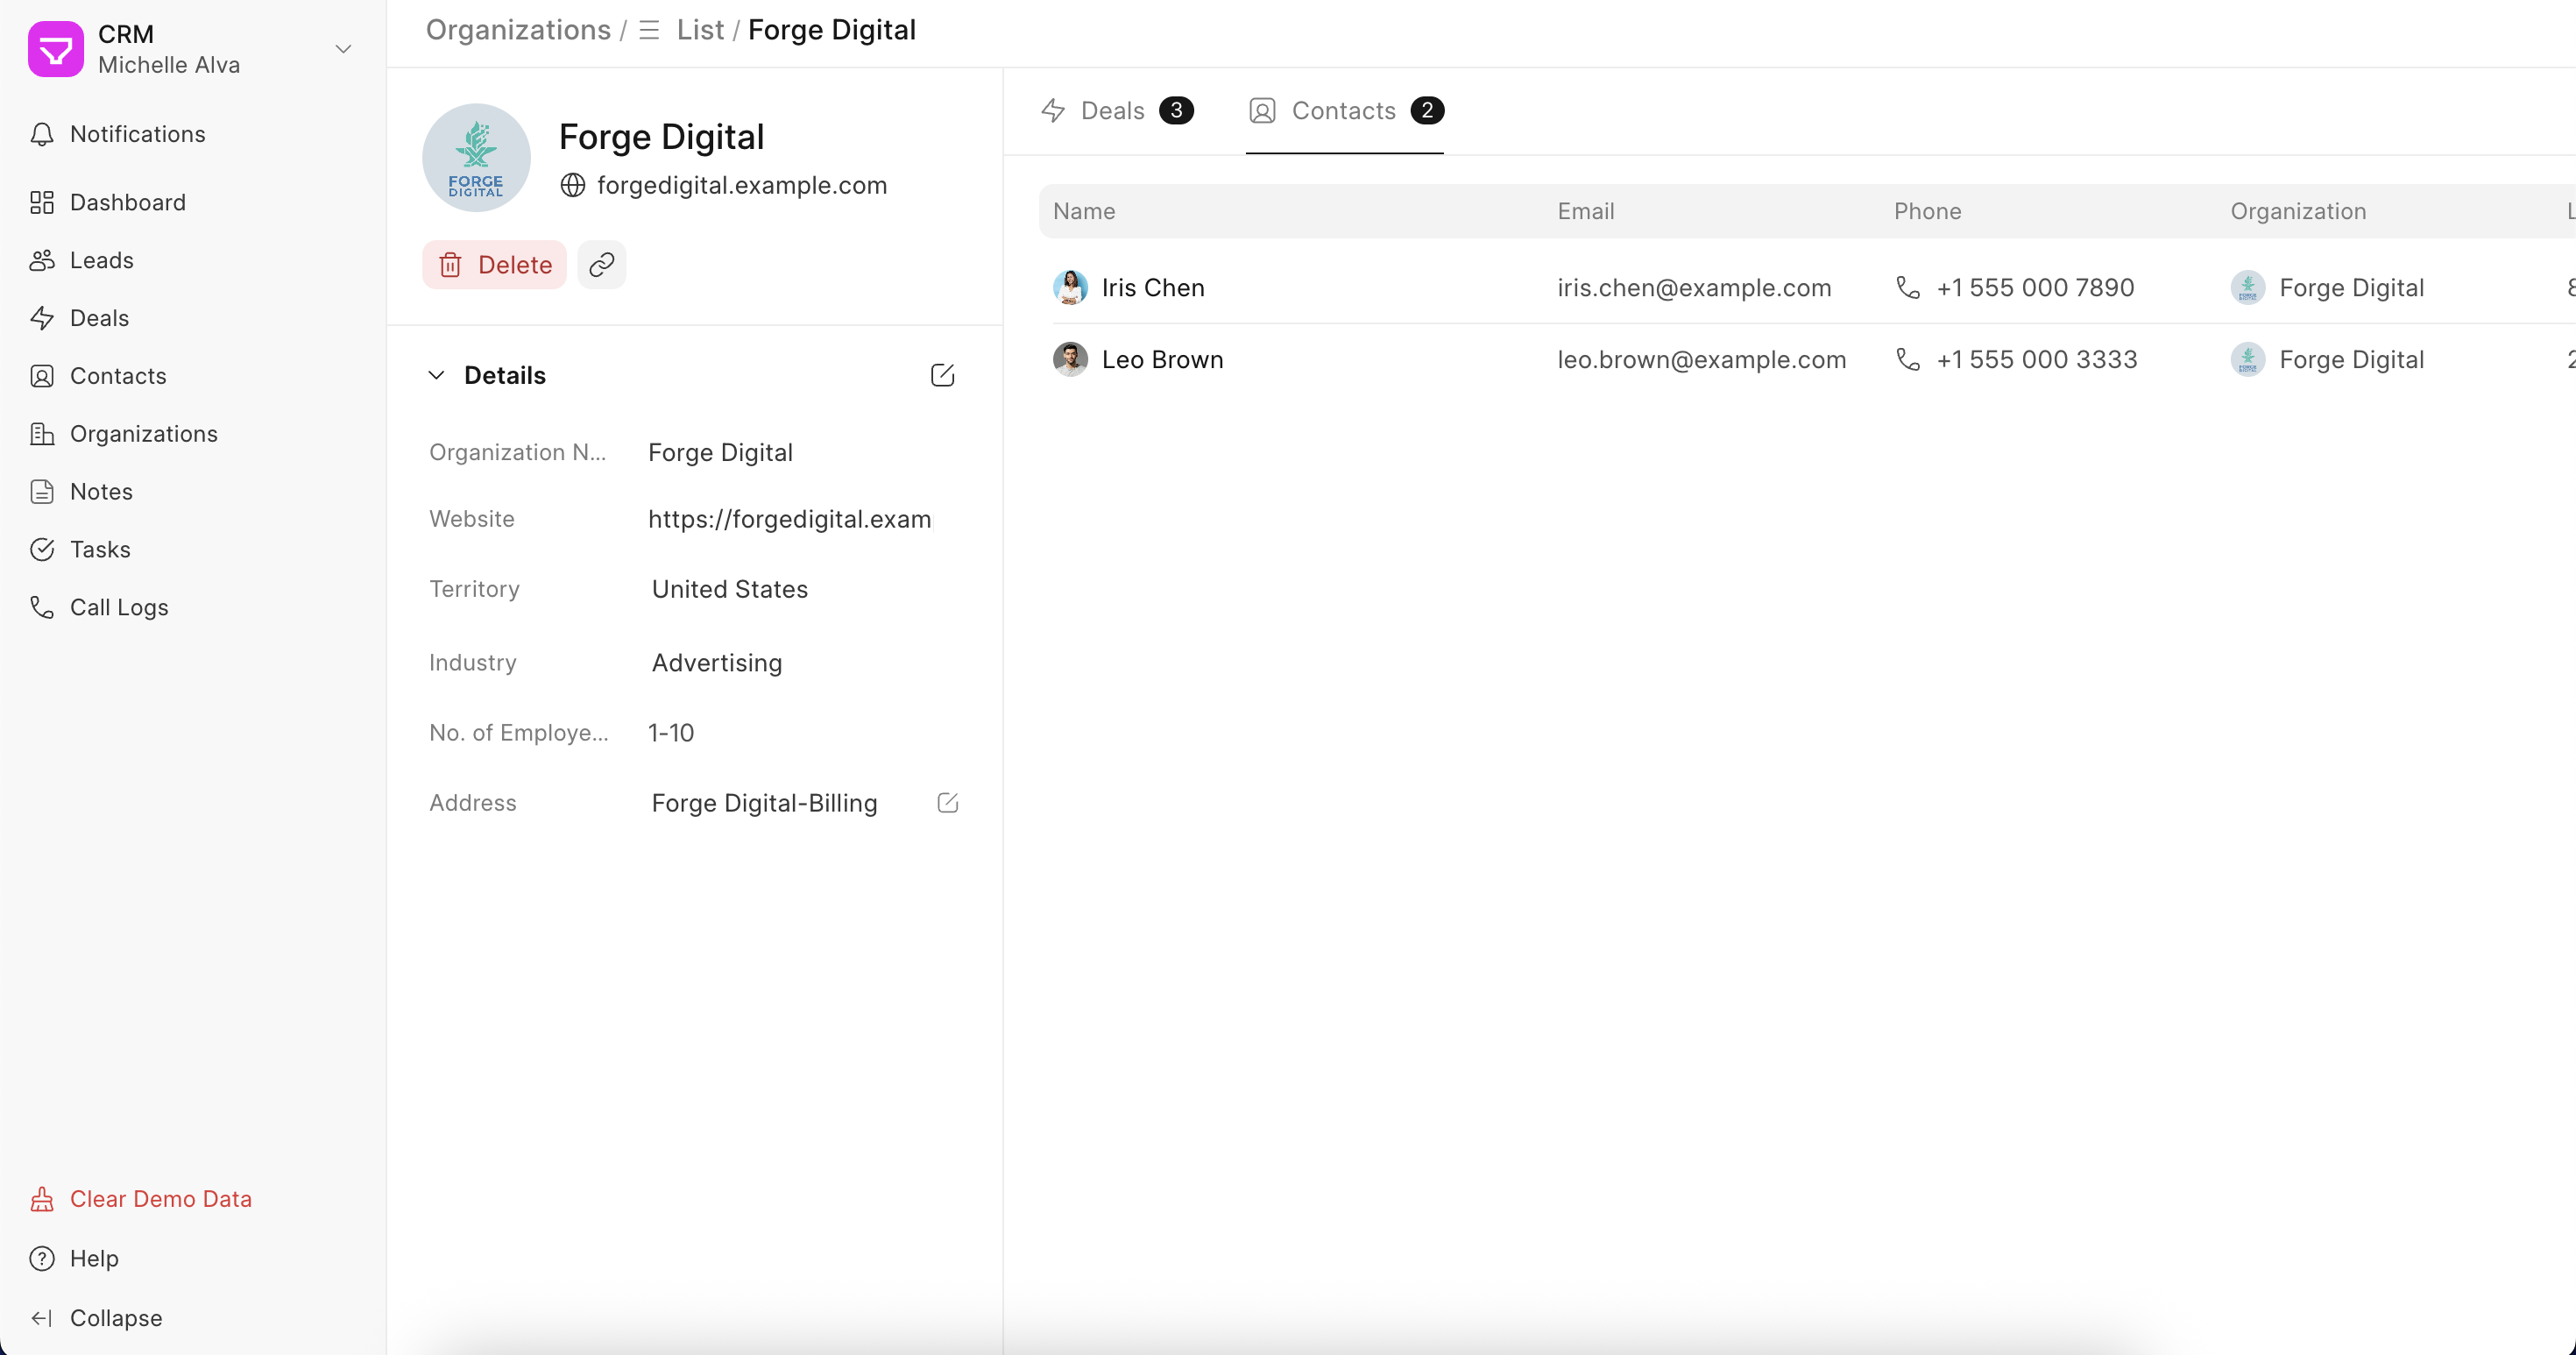Edit Details section with pencil icon

coord(942,375)
